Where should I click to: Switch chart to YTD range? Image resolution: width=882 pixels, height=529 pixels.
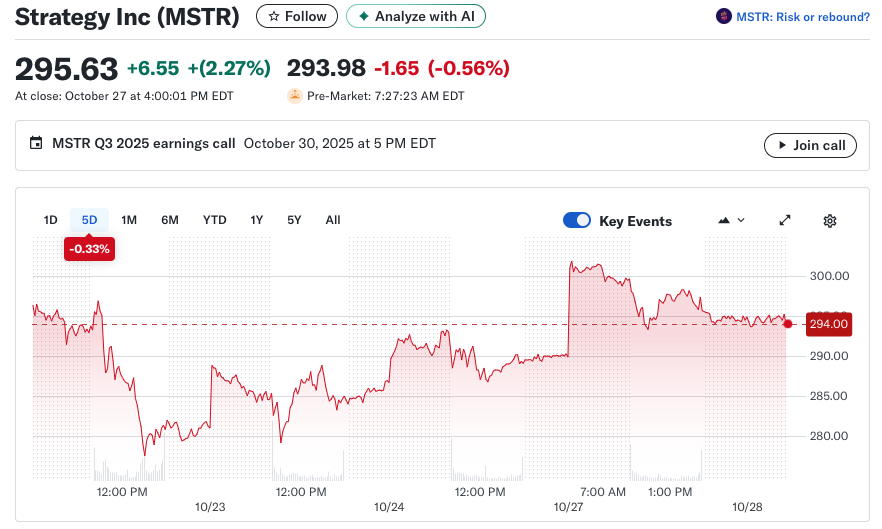(214, 220)
